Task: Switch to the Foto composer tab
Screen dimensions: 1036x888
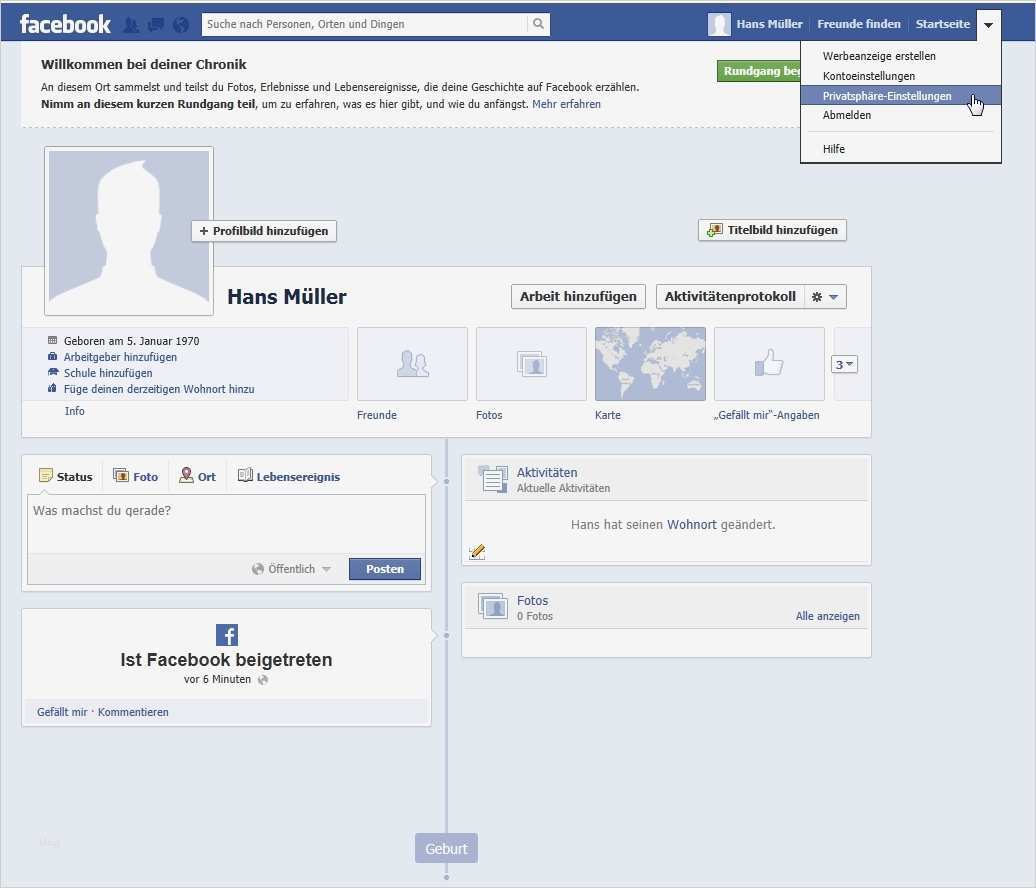Action: click(136, 476)
